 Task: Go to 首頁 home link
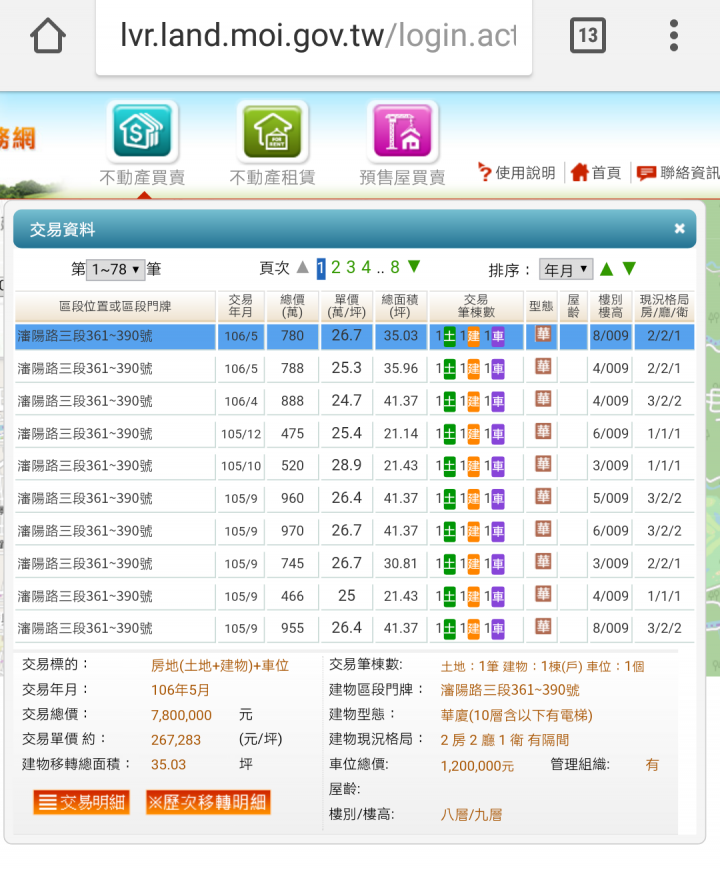[x=595, y=173]
